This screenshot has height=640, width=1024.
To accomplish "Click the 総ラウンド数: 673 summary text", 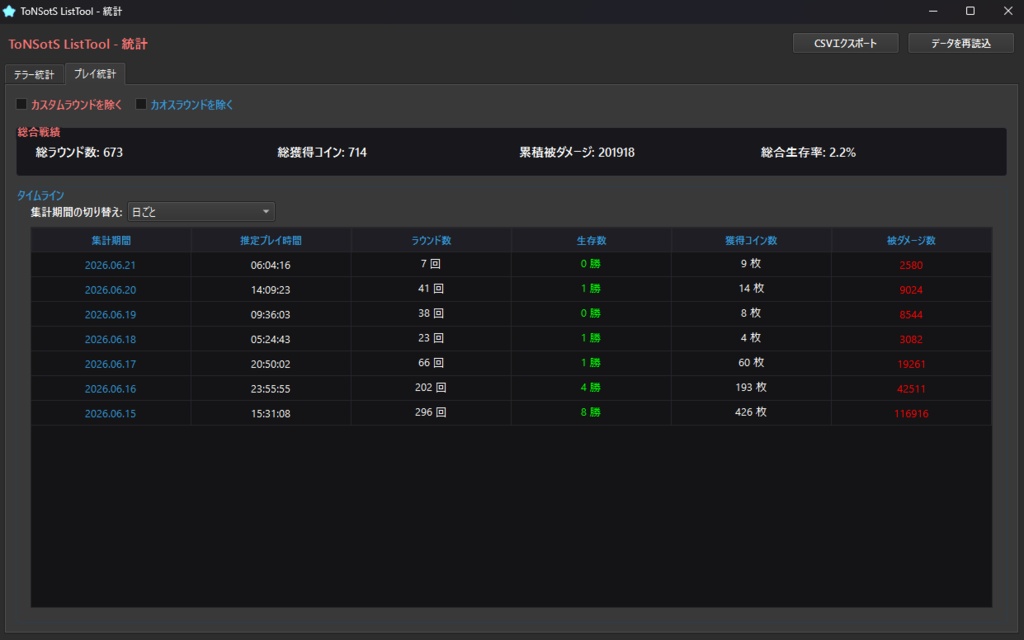I will click(79, 153).
